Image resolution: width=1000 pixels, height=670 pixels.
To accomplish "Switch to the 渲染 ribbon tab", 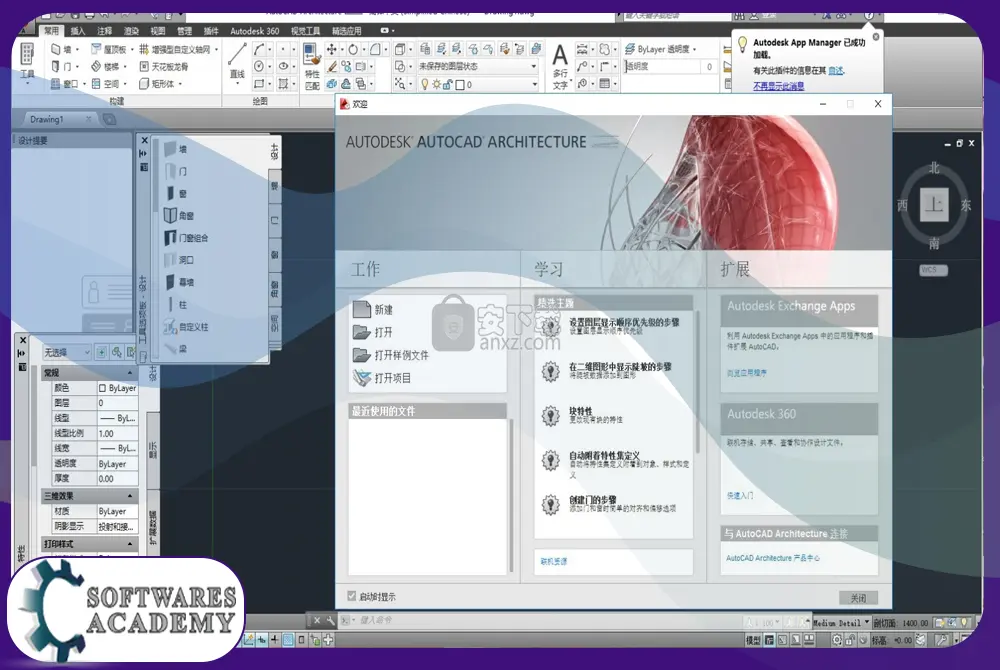I will (x=131, y=31).
